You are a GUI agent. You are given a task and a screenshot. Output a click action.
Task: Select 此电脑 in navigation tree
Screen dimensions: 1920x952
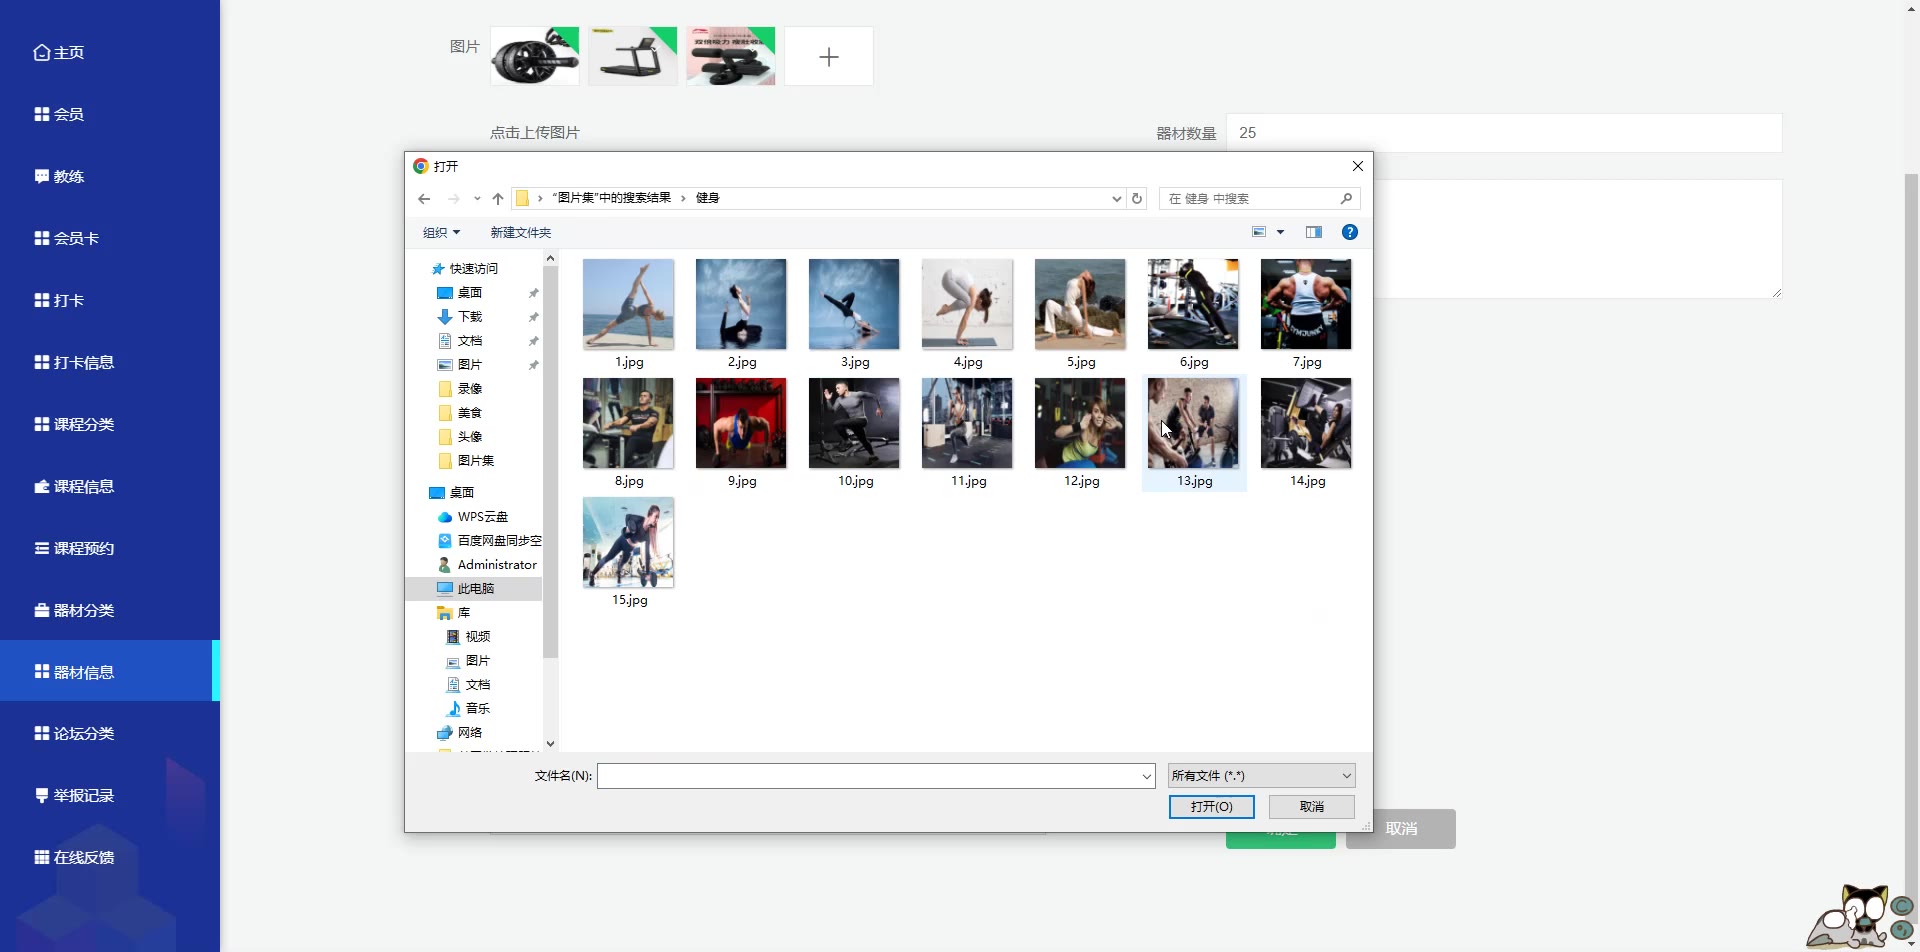(x=475, y=588)
